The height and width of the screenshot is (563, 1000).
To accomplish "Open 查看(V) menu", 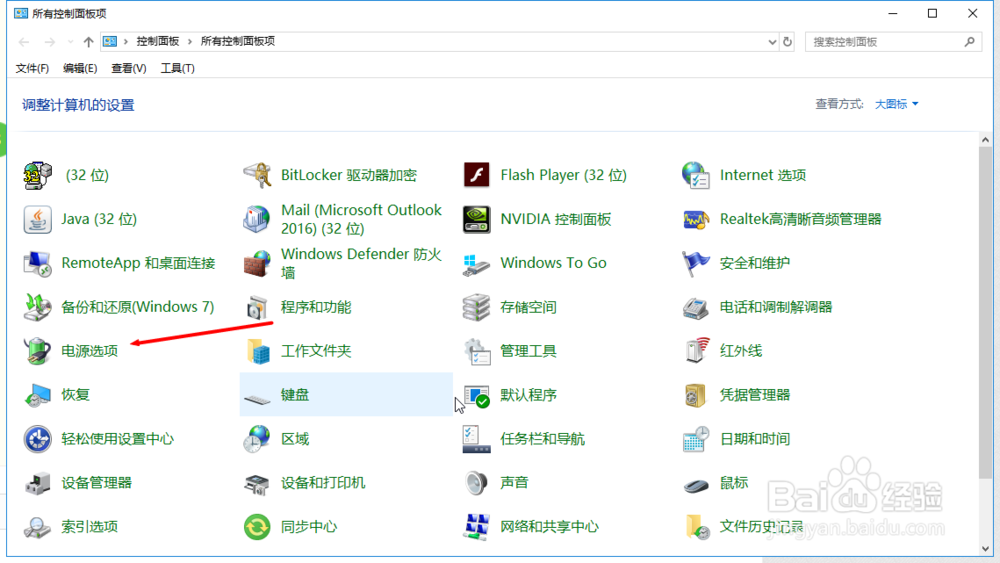I will pos(128,68).
